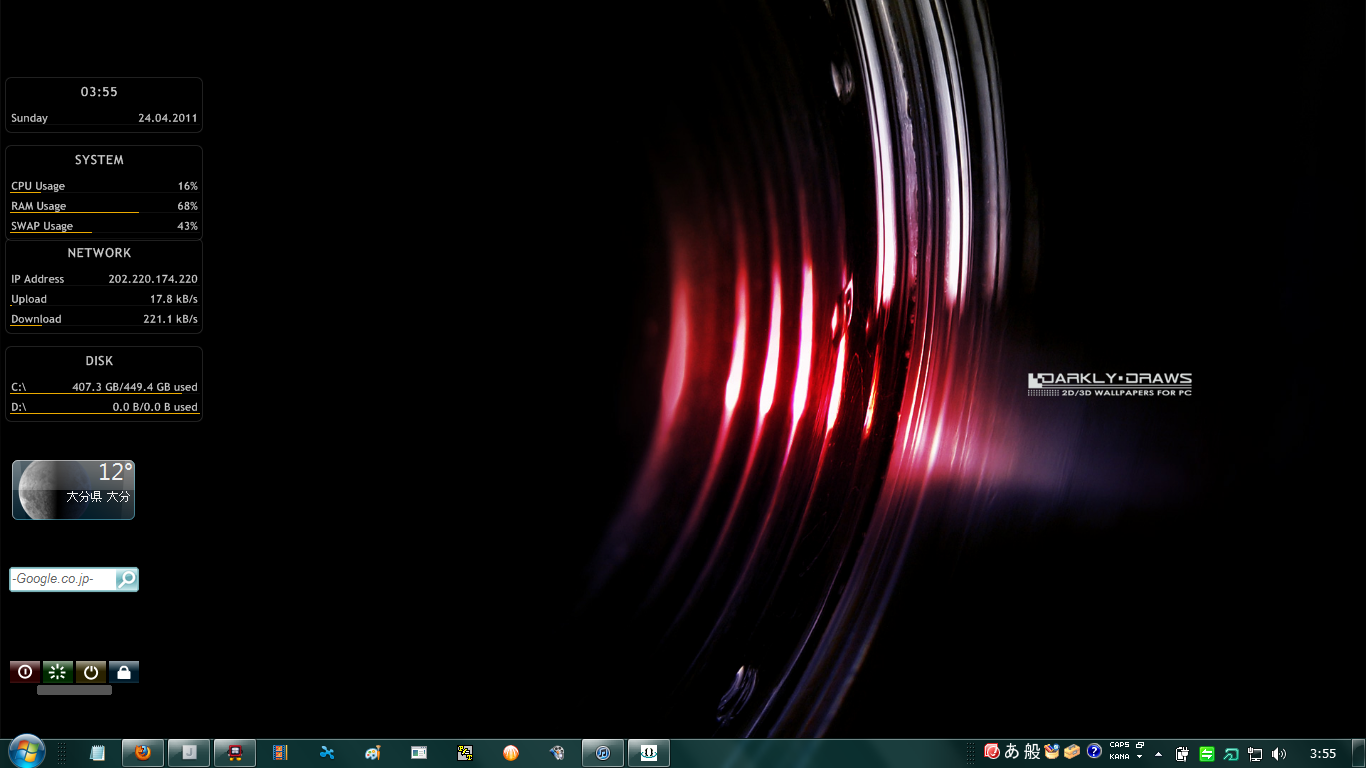Click the 221.1 kB/s download speed value
Image resolution: width=1366 pixels, height=768 pixels.
[171, 319]
